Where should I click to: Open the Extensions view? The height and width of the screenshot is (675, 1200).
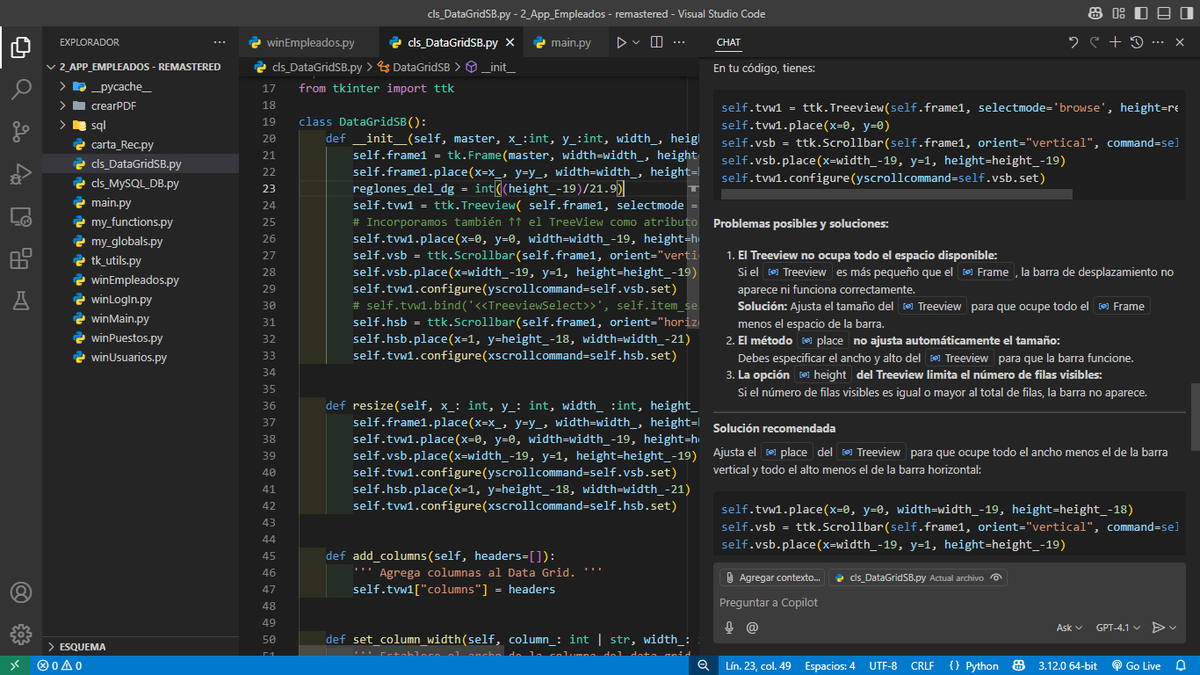21,258
